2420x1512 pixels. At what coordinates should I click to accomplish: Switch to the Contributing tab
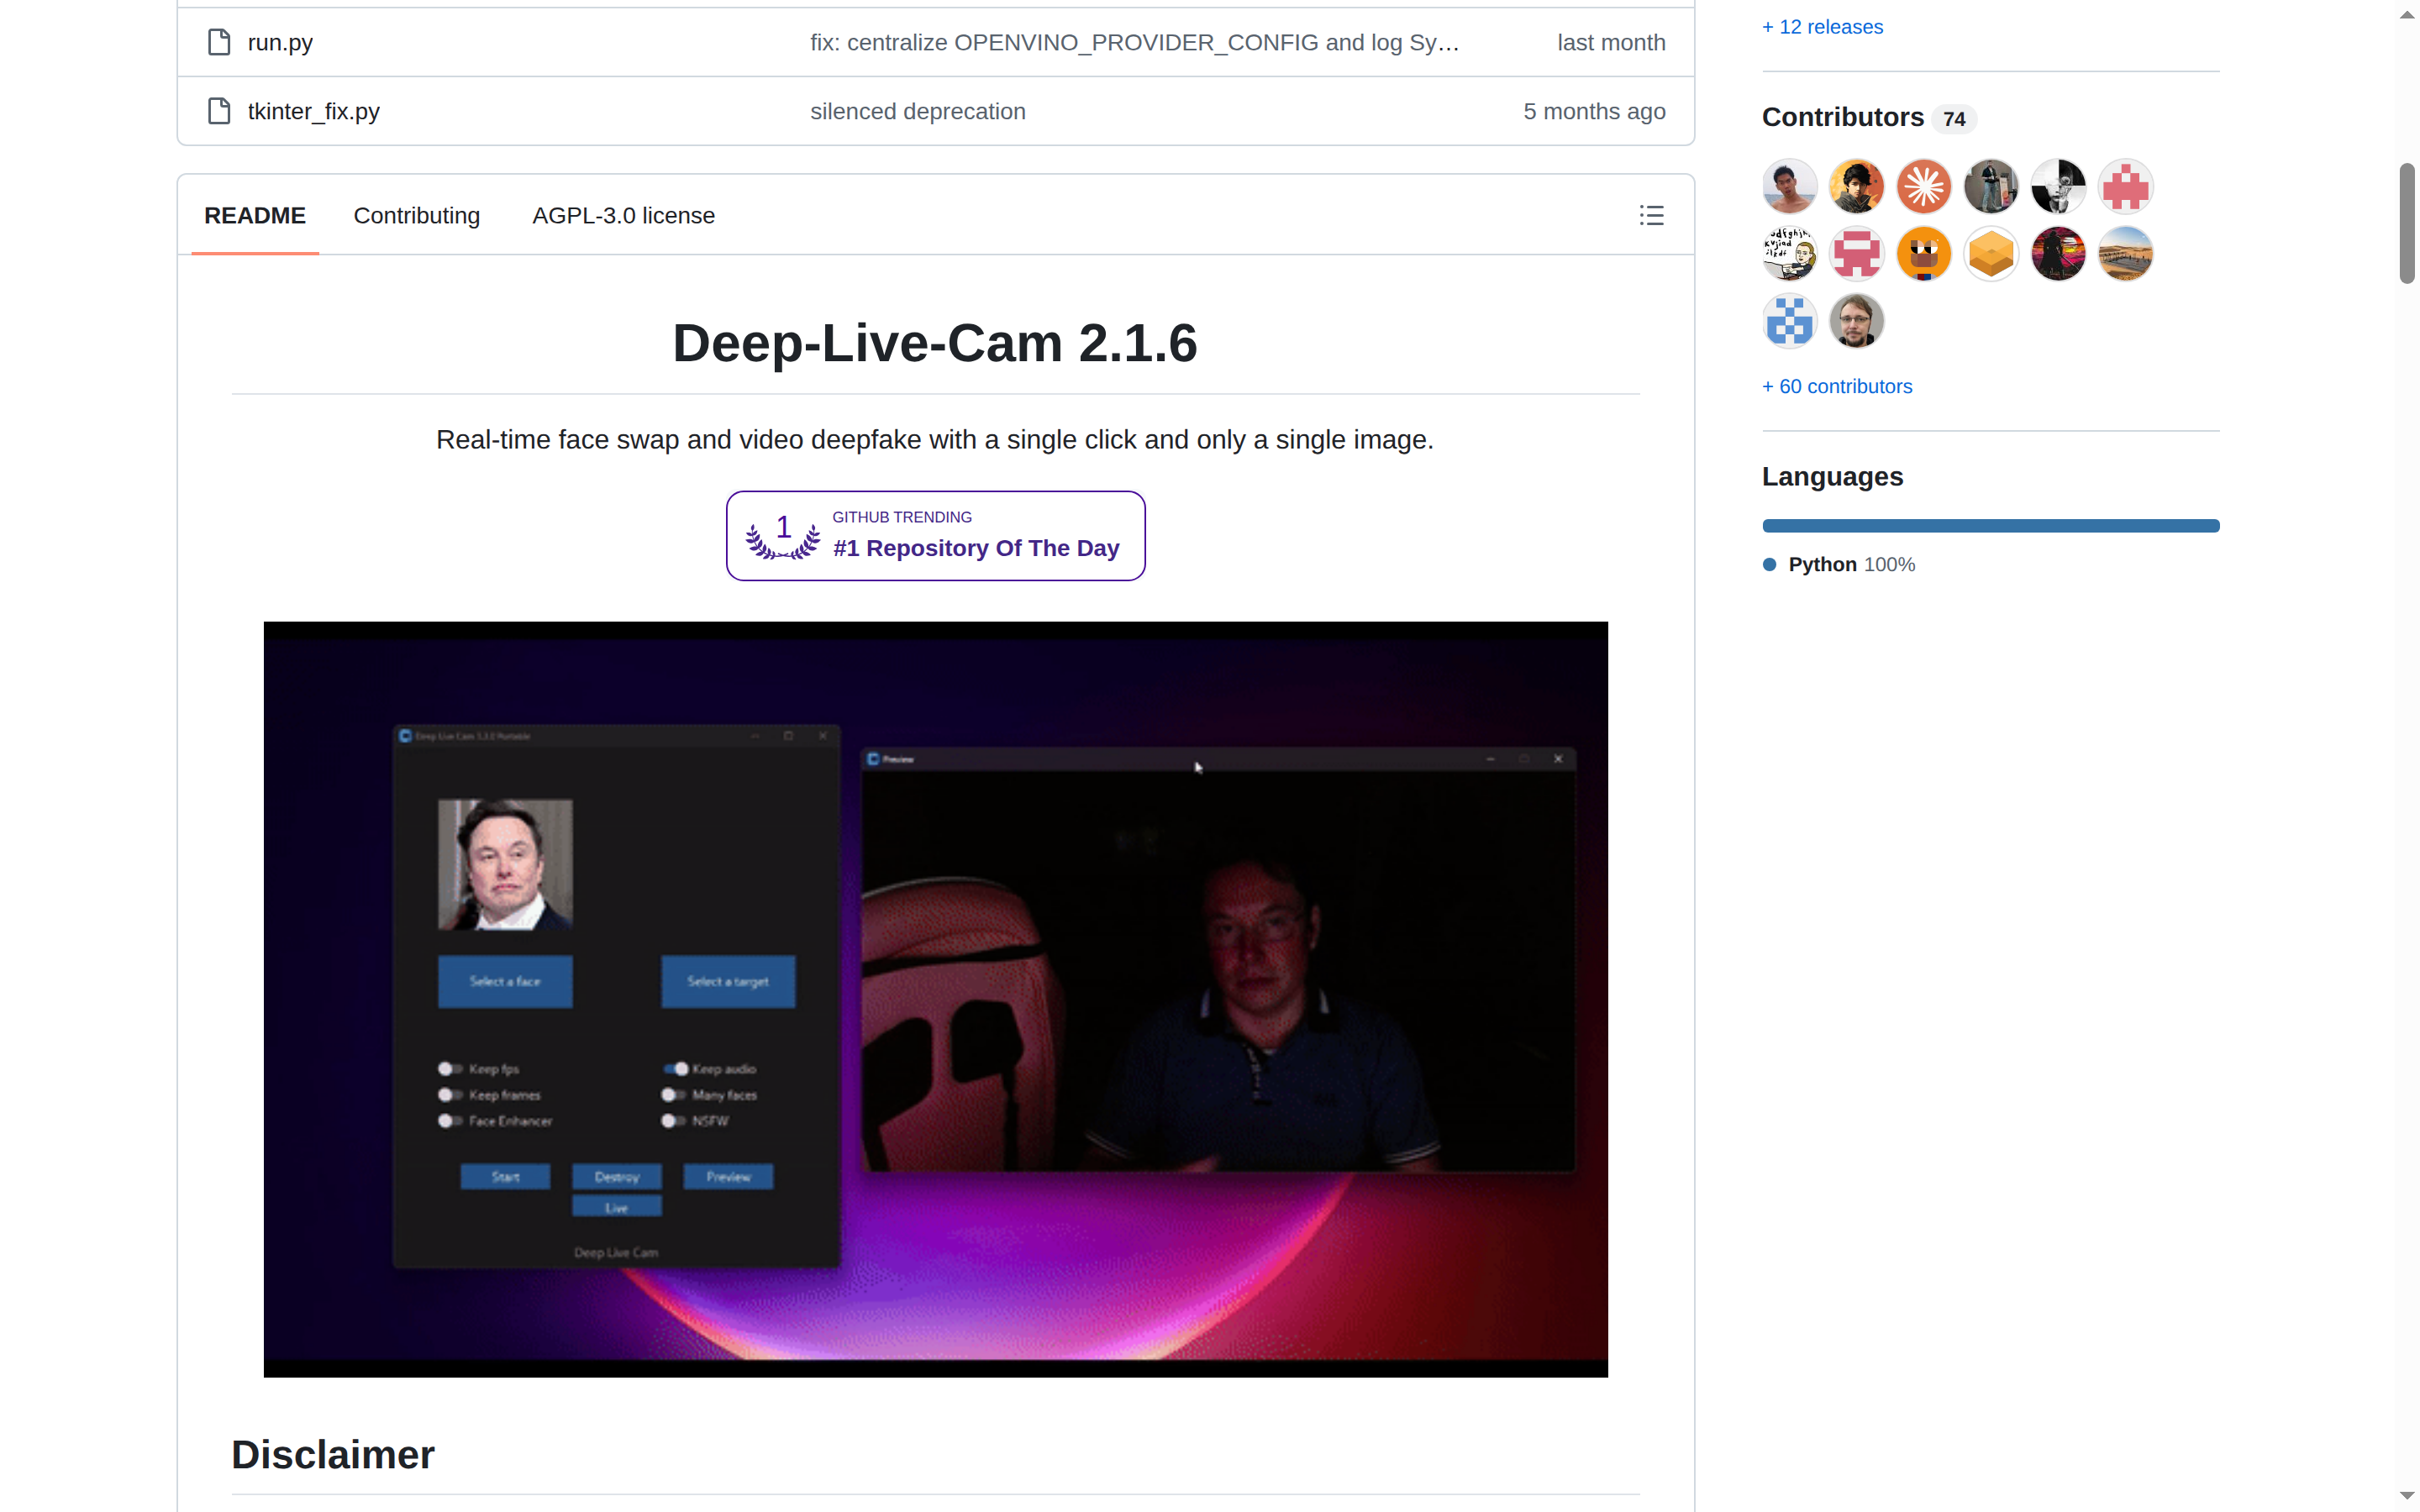(417, 215)
